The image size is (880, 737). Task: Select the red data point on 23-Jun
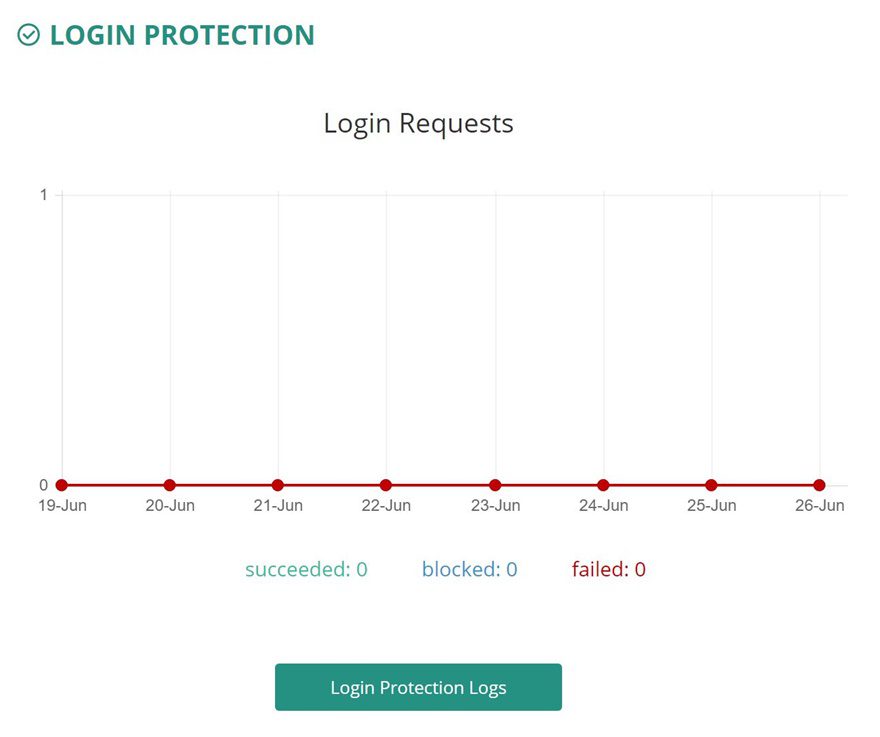click(495, 484)
